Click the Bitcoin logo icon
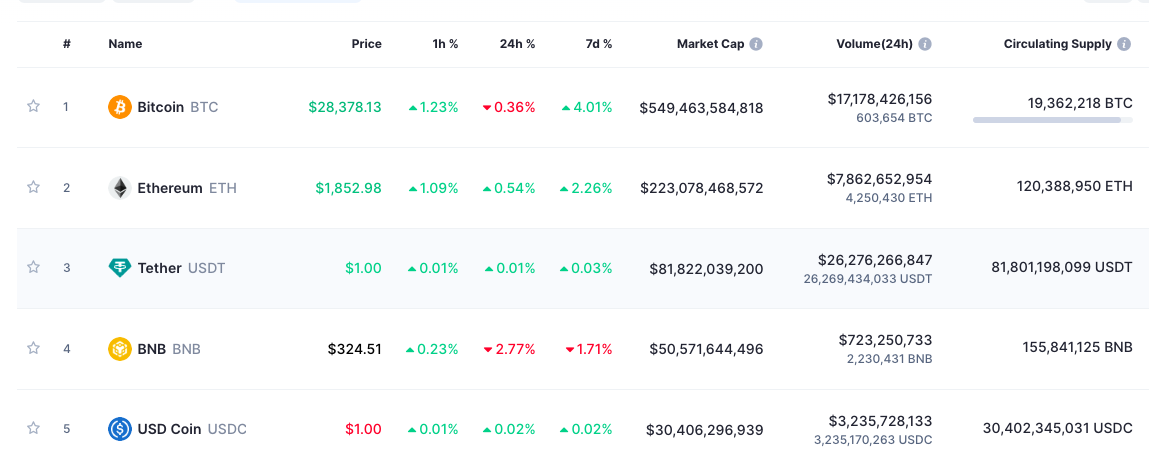The height and width of the screenshot is (467, 1149). pos(120,107)
